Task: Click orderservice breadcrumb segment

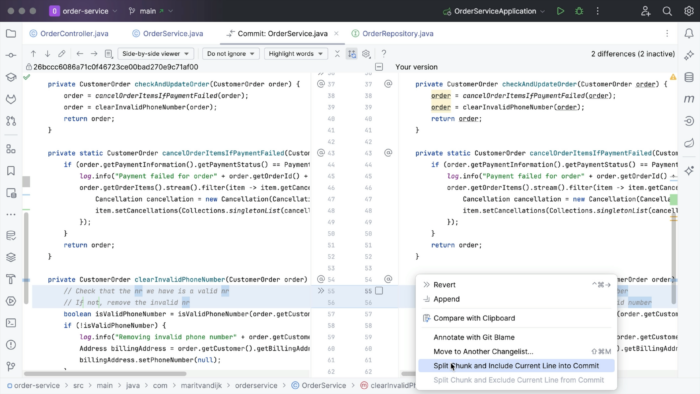Action: [256, 386]
